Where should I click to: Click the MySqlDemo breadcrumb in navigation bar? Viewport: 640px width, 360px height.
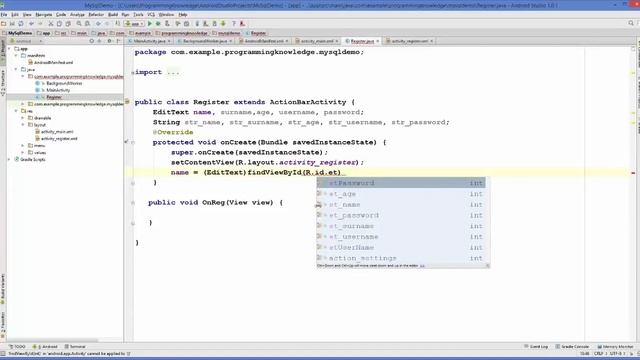[17, 33]
